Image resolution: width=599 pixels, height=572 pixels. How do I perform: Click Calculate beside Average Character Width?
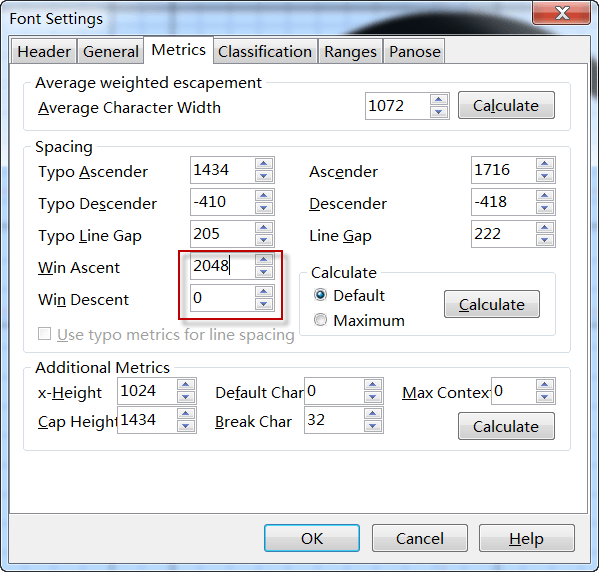tap(506, 105)
